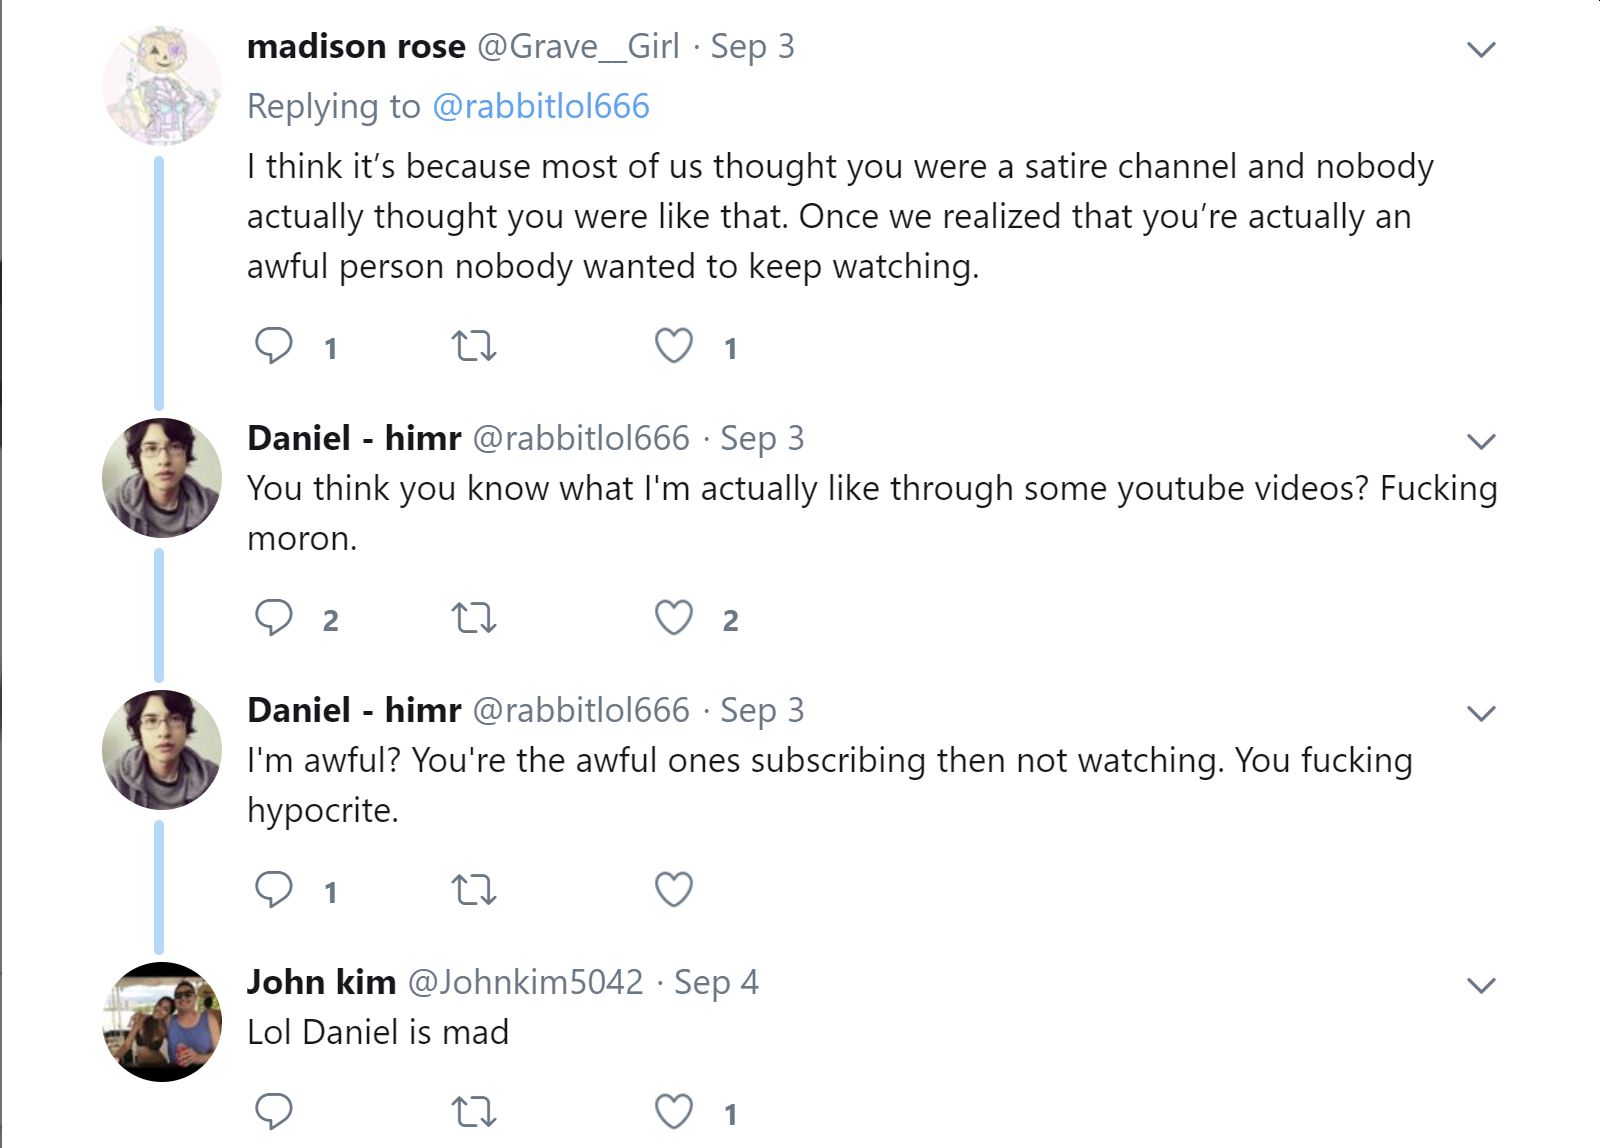Reply to Daniel's "Fucking moron" tweet
1600x1148 pixels.
tap(274, 618)
